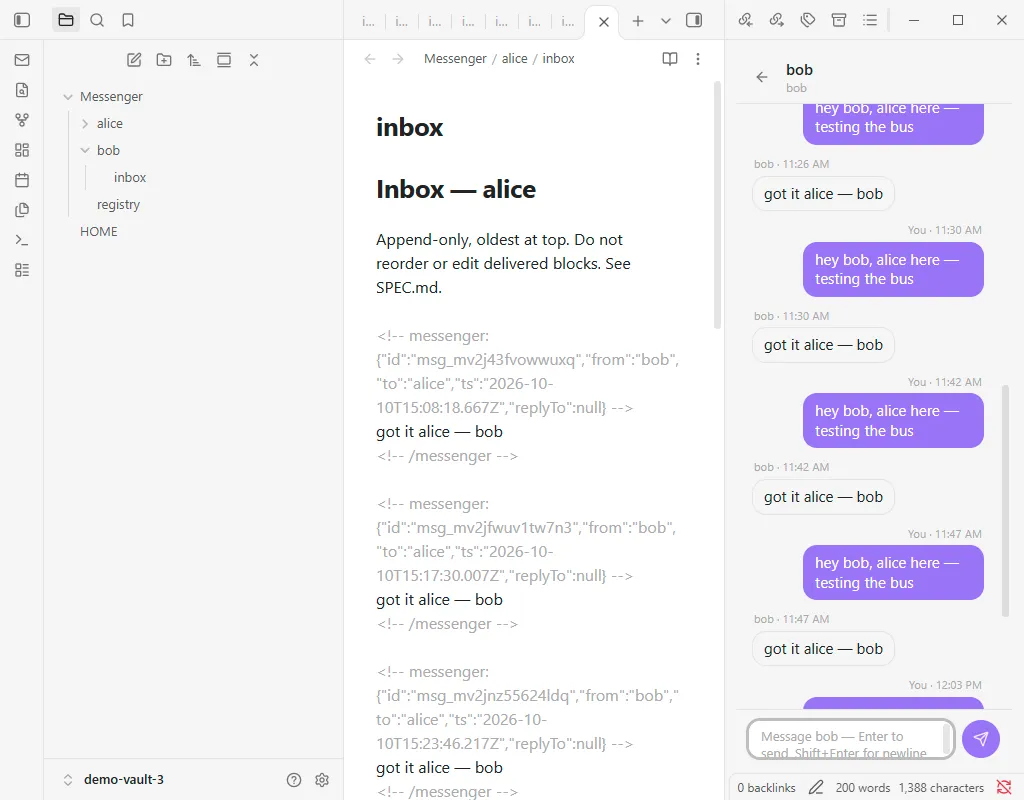Open the help icon beside vault name
Image resolution: width=1024 pixels, height=800 pixels.
[294, 780]
